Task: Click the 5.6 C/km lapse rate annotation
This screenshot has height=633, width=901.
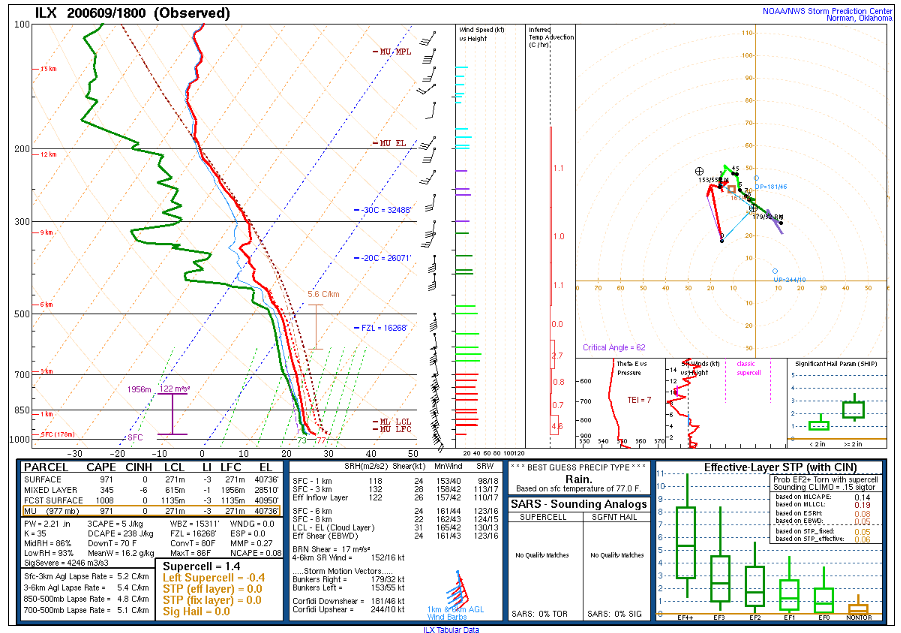Action: 323,294
